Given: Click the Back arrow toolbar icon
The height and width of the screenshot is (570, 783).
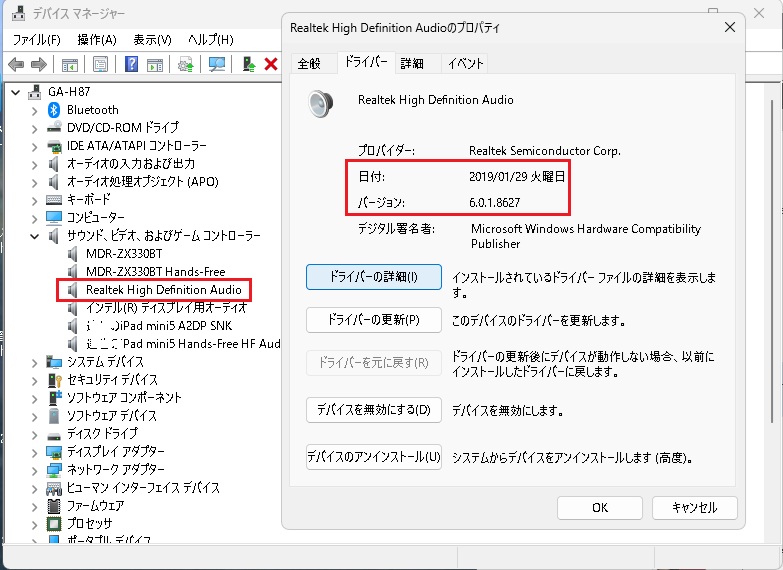Looking at the screenshot, I should tap(16, 64).
